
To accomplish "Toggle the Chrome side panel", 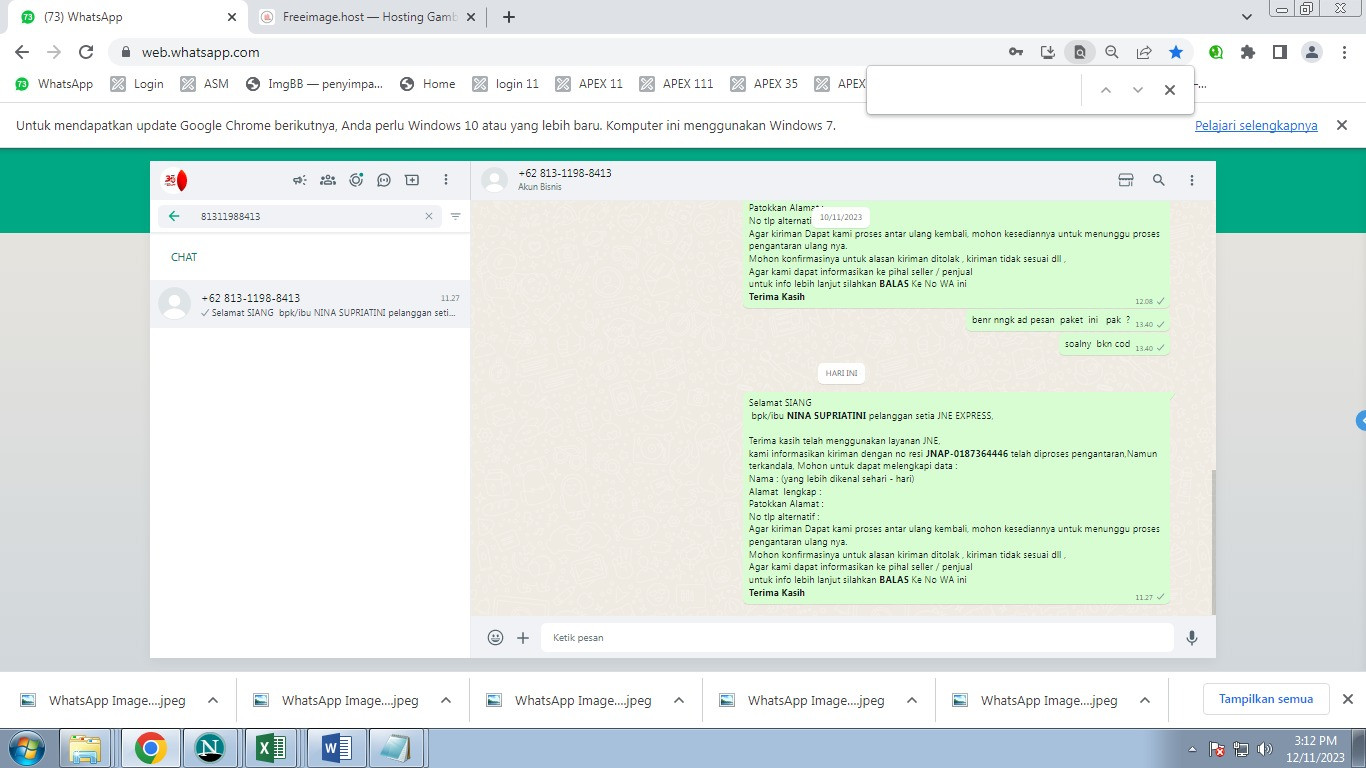I will pyautogui.click(x=1280, y=52).
